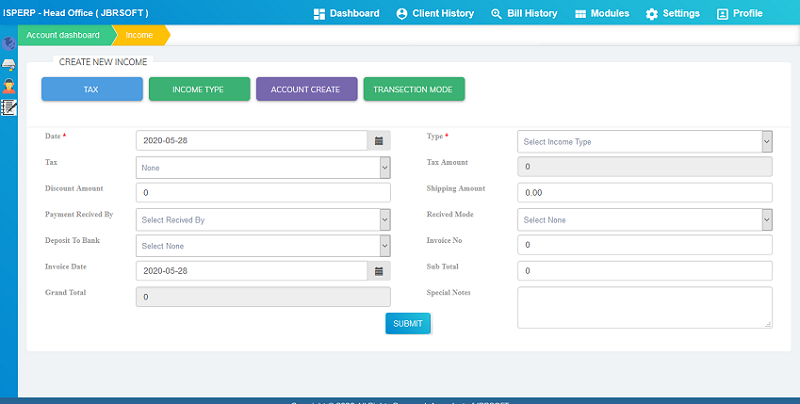Expand the Tax dropdown showing None
The width and height of the screenshot is (800, 404).
(262, 168)
